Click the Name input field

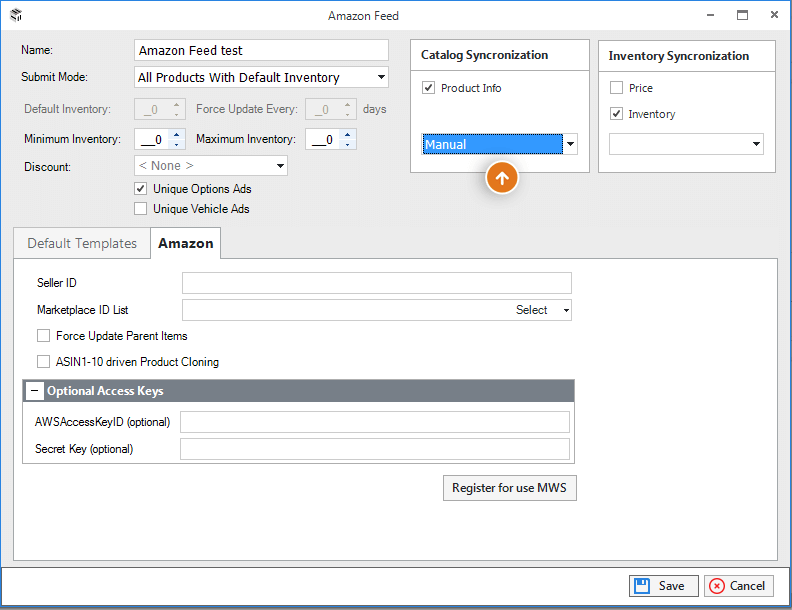point(261,50)
